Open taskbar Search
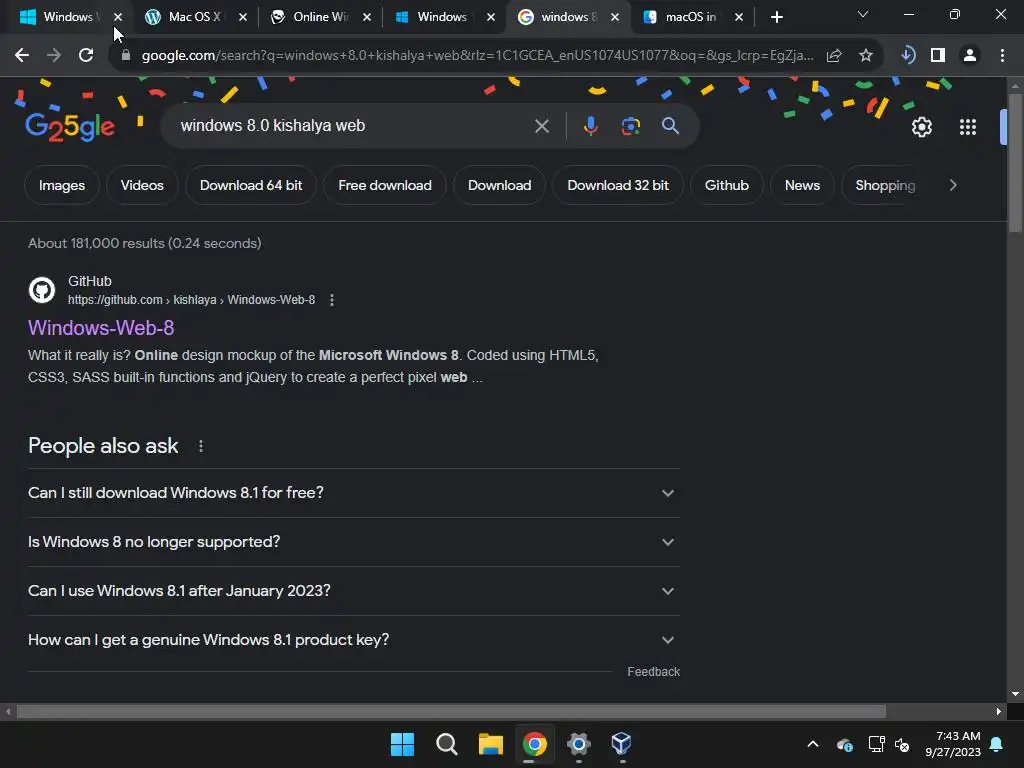The width and height of the screenshot is (1024, 768). (447, 744)
